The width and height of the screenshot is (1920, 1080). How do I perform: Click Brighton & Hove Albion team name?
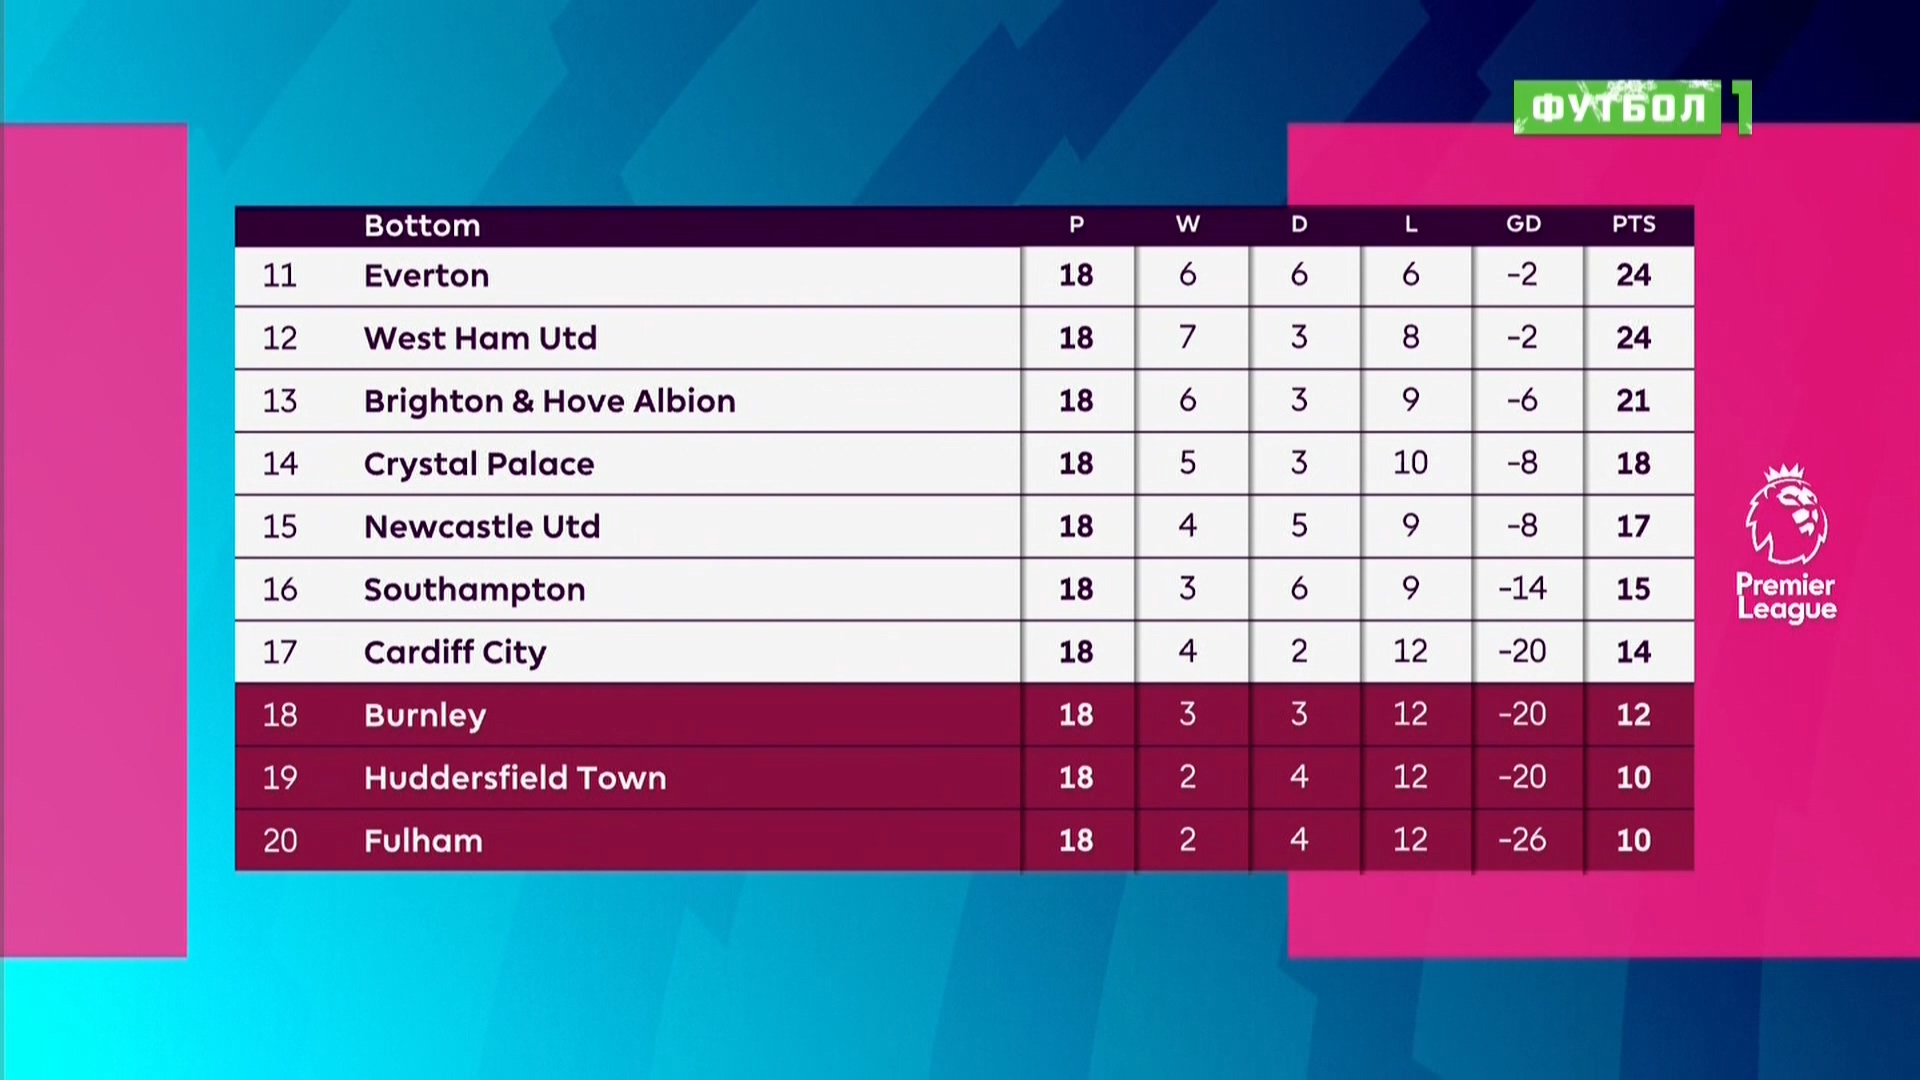pos(549,401)
